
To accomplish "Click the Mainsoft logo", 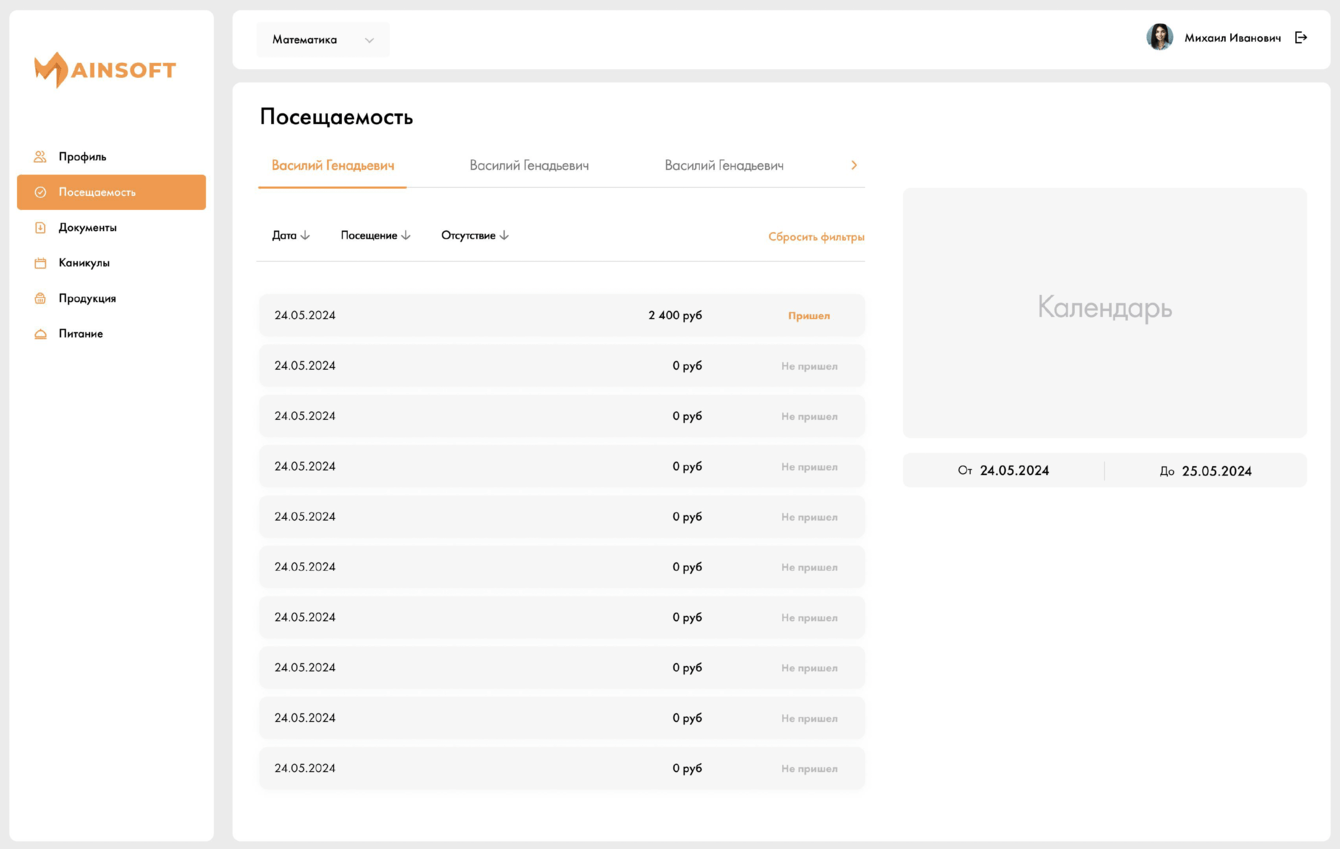I will 105,70.
